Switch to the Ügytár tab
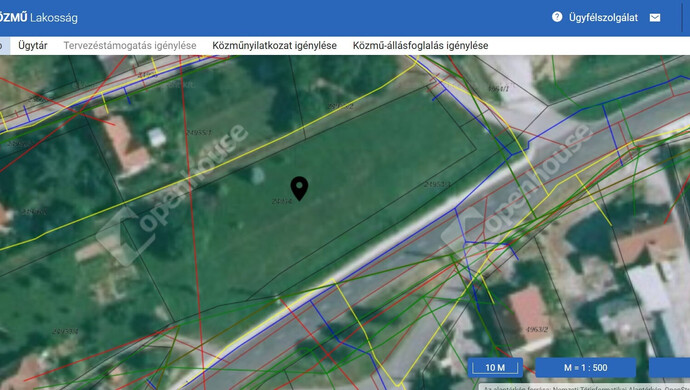 click(x=33, y=45)
